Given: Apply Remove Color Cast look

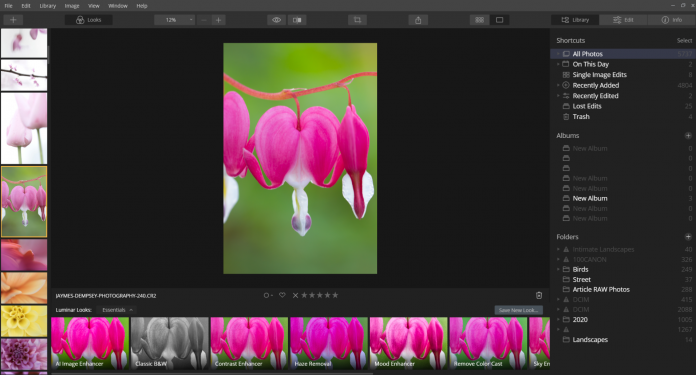Looking at the screenshot, I should click(488, 343).
